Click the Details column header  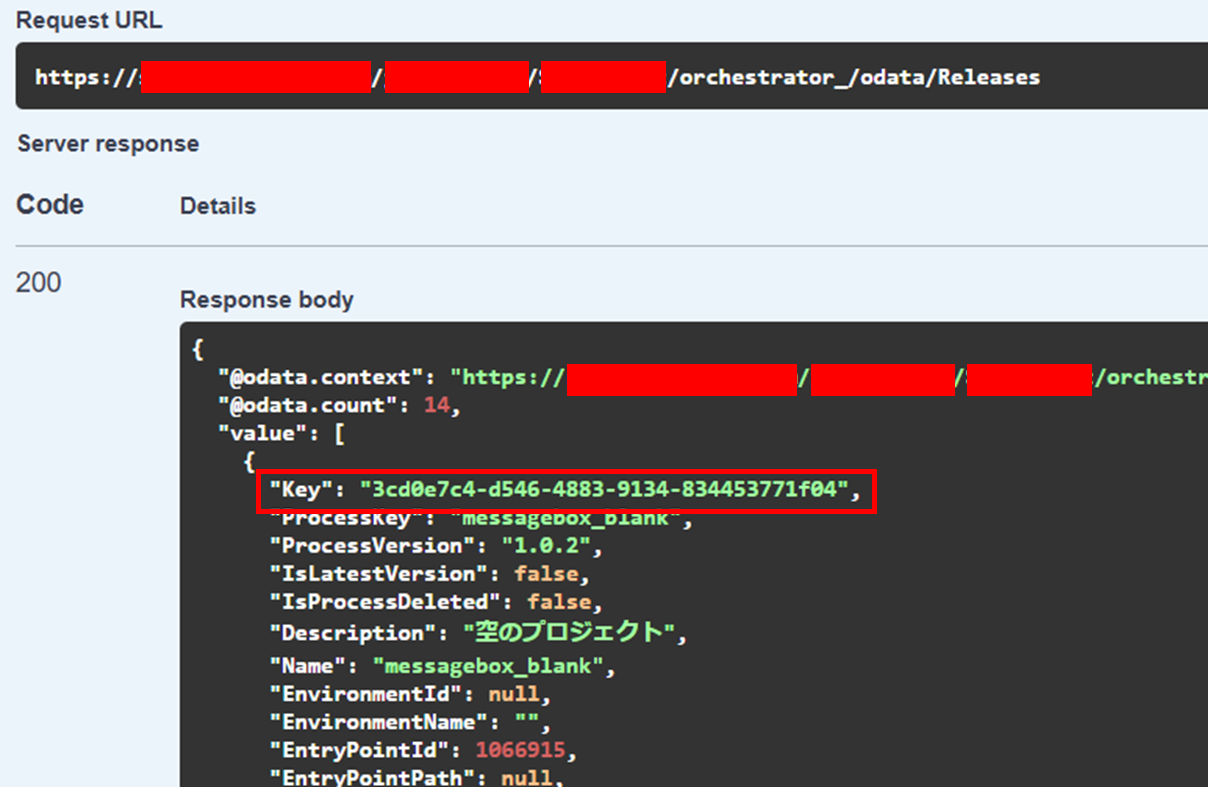(x=218, y=206)
